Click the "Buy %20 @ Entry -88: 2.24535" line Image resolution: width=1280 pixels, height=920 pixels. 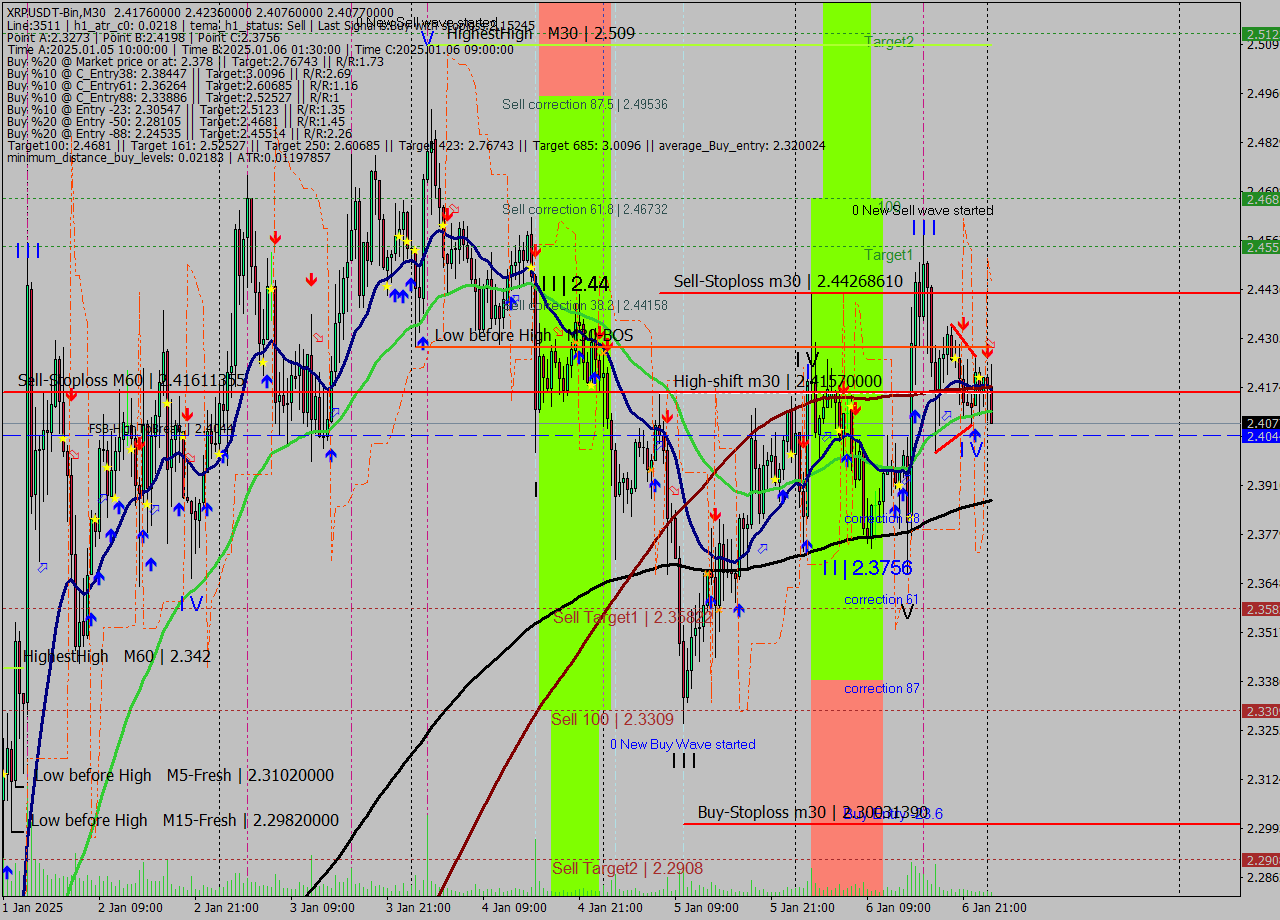tap(179, 133)
